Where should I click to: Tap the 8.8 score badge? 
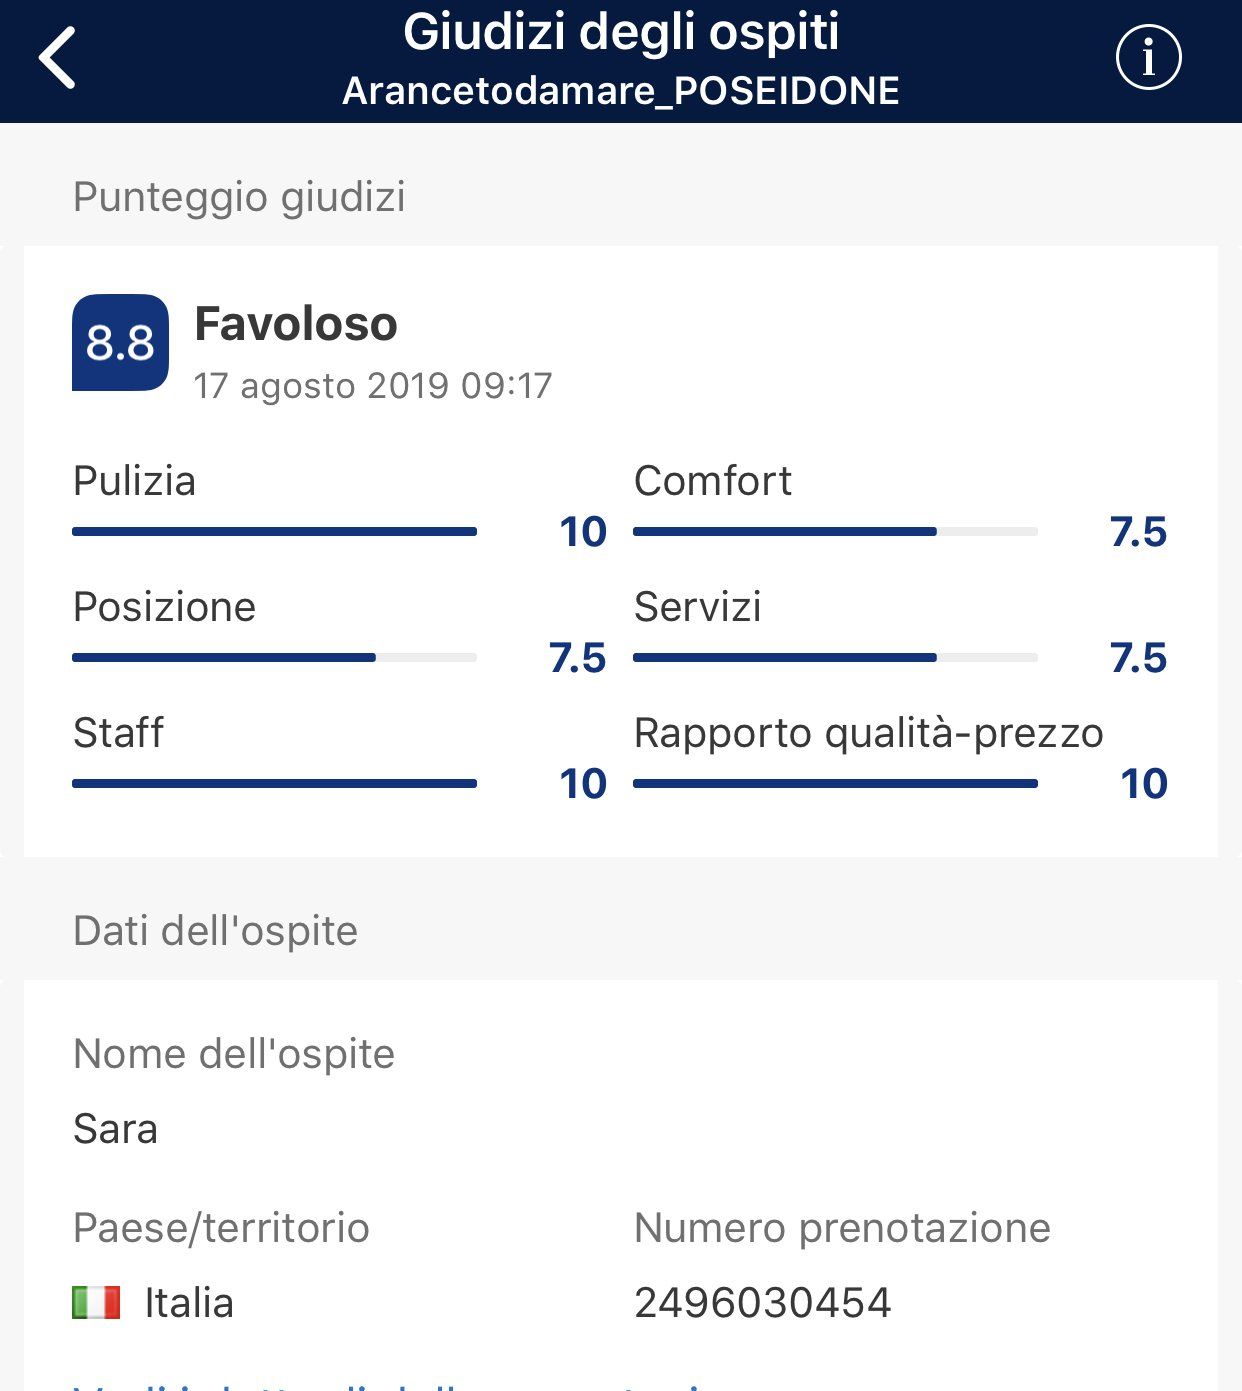[120, 342]
